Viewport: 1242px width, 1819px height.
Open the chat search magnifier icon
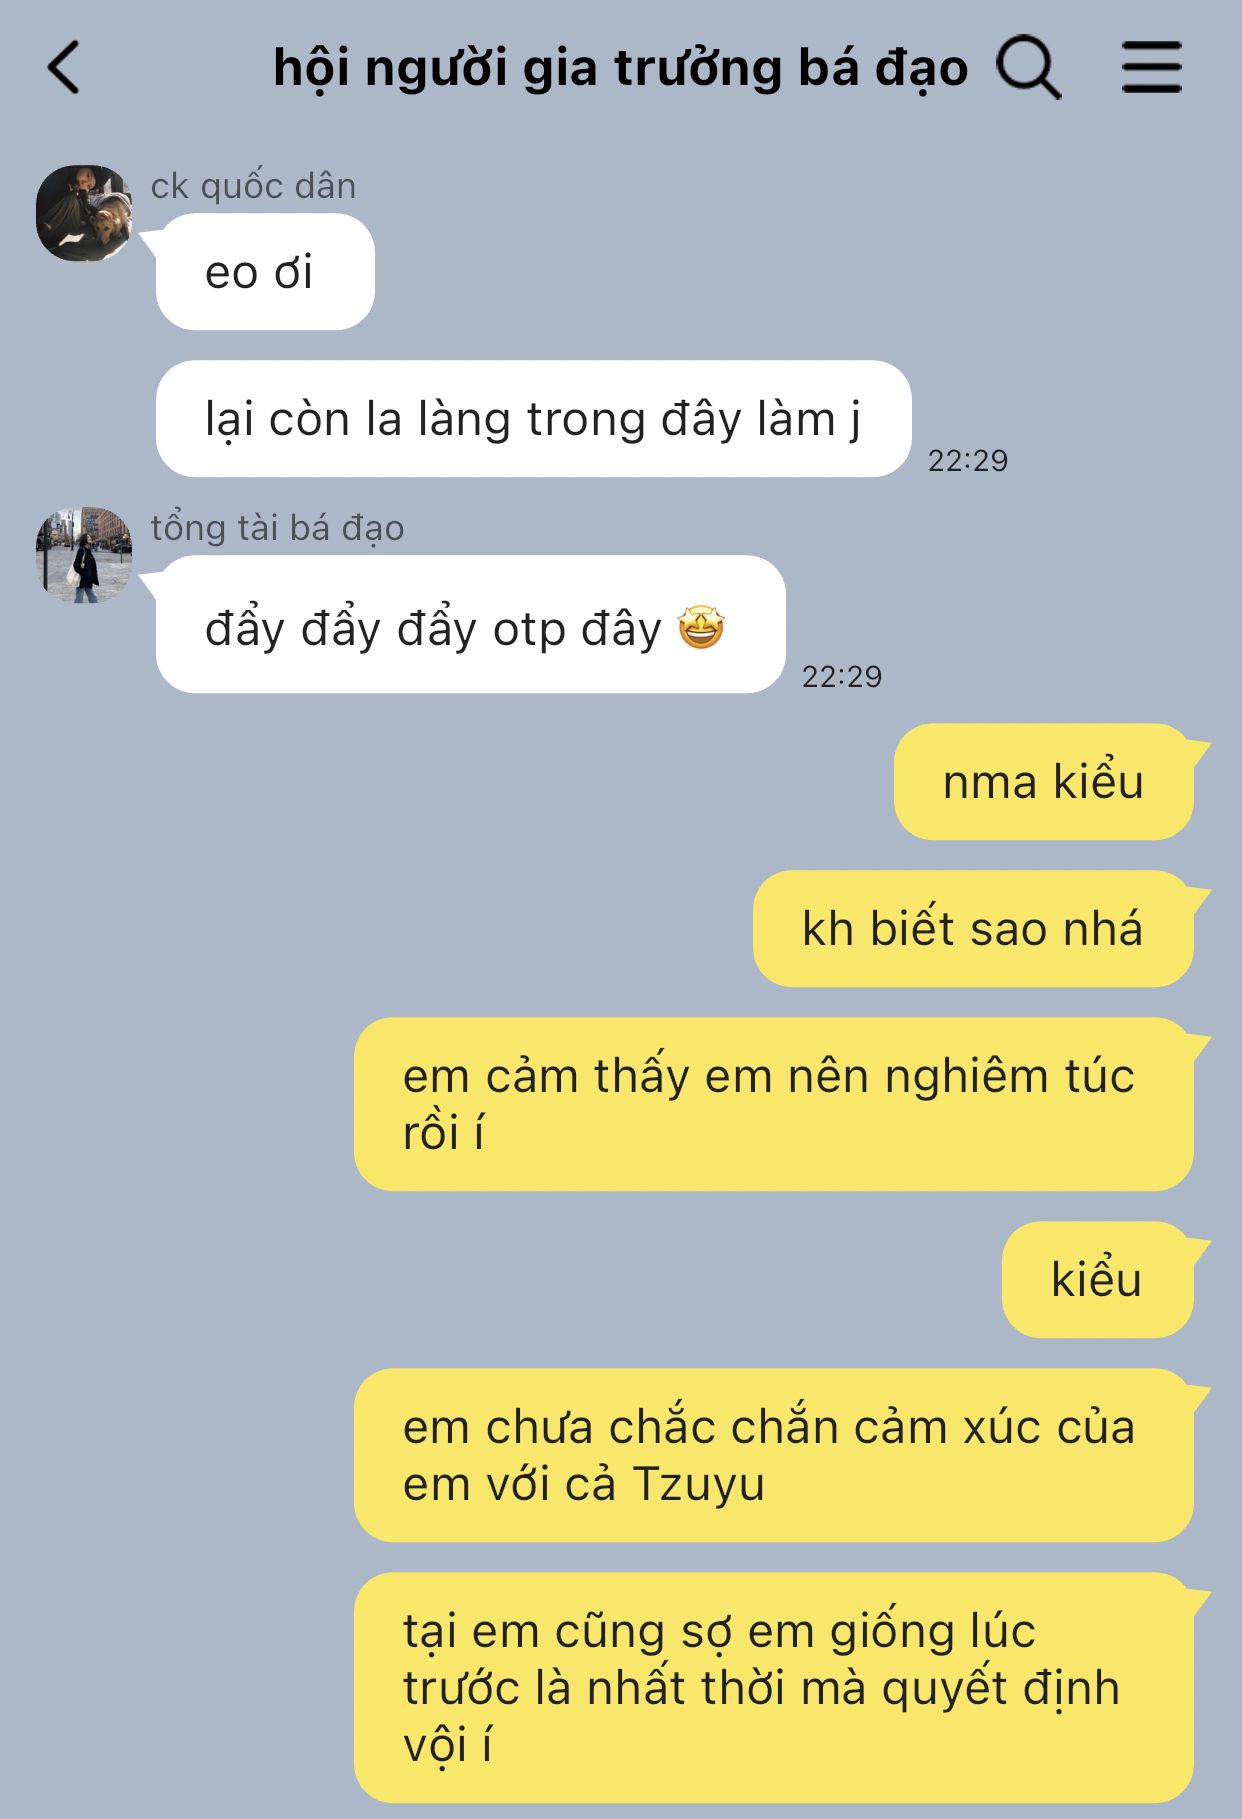1029,68
